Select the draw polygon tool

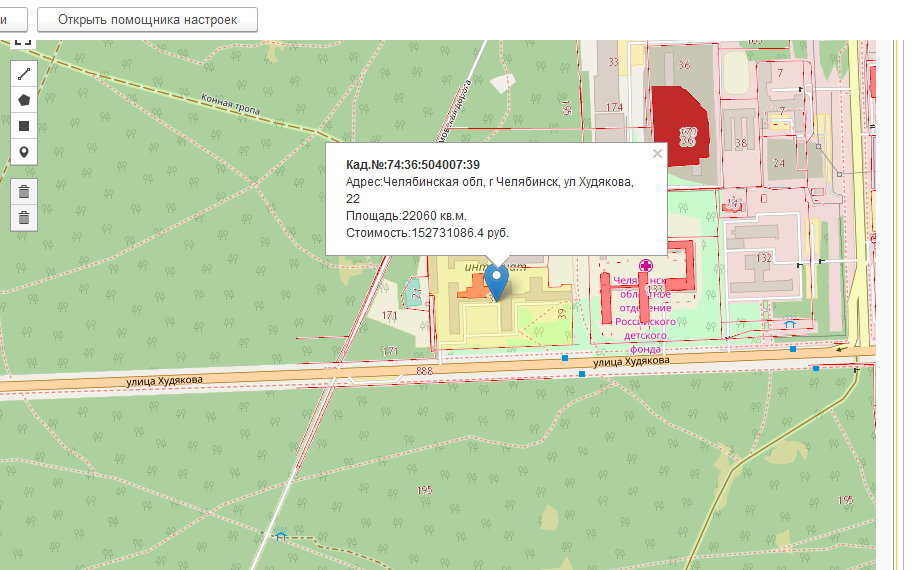point(24,100)
